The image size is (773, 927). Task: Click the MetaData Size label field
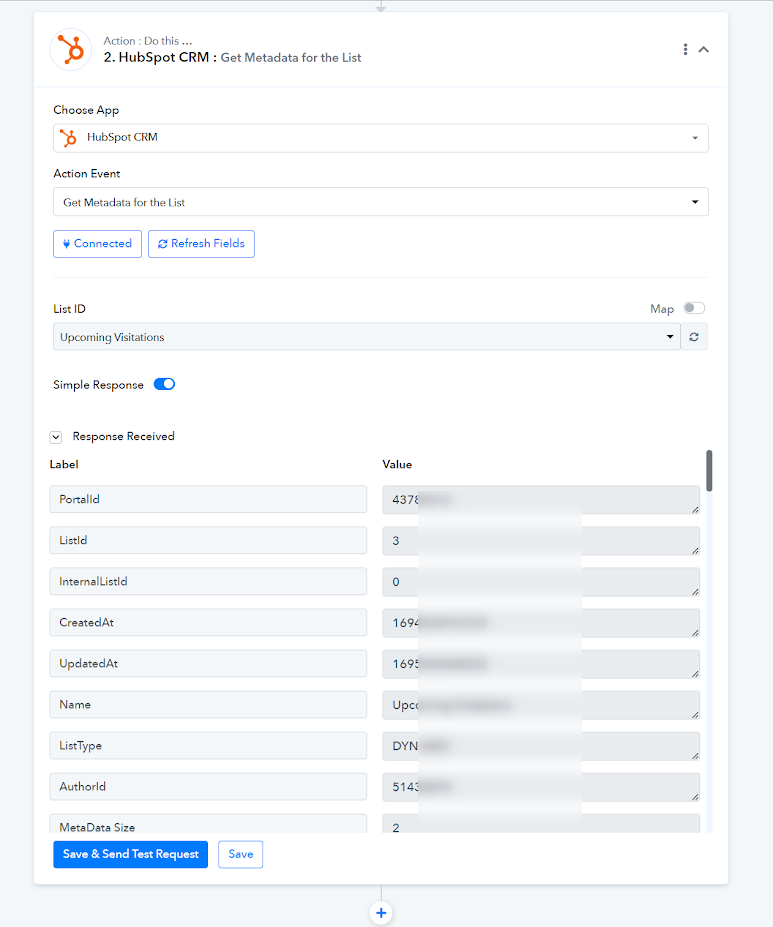click(x=208, y=824)
